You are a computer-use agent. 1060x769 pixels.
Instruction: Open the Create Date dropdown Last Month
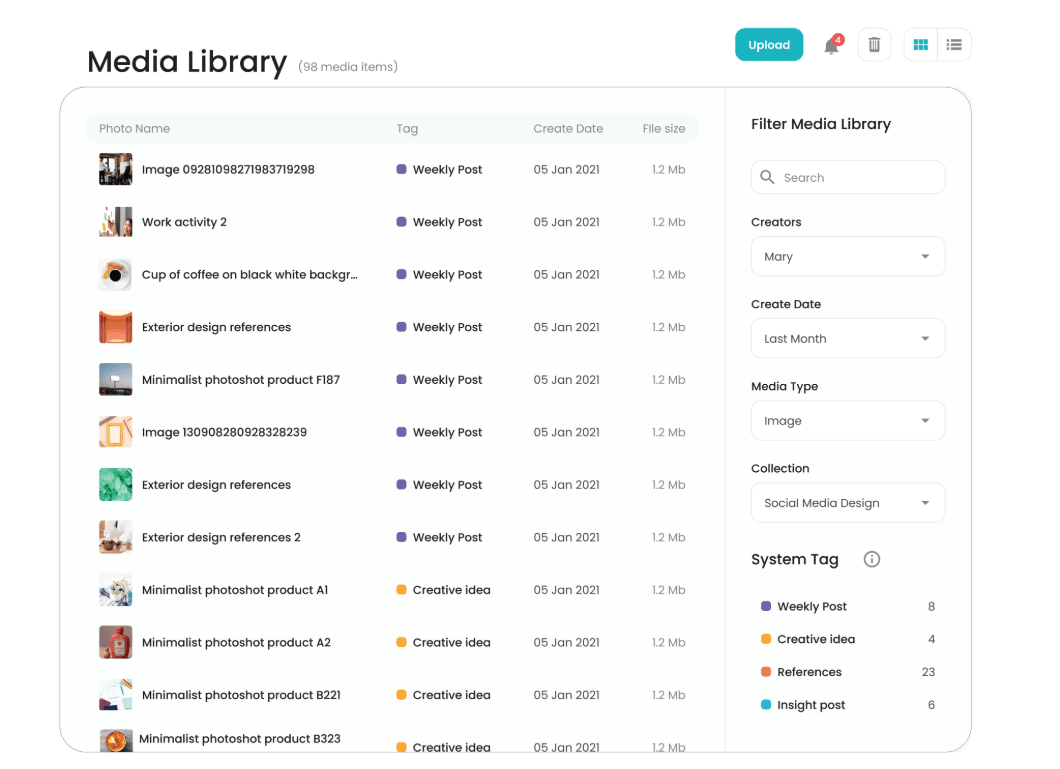coord(848,339)
